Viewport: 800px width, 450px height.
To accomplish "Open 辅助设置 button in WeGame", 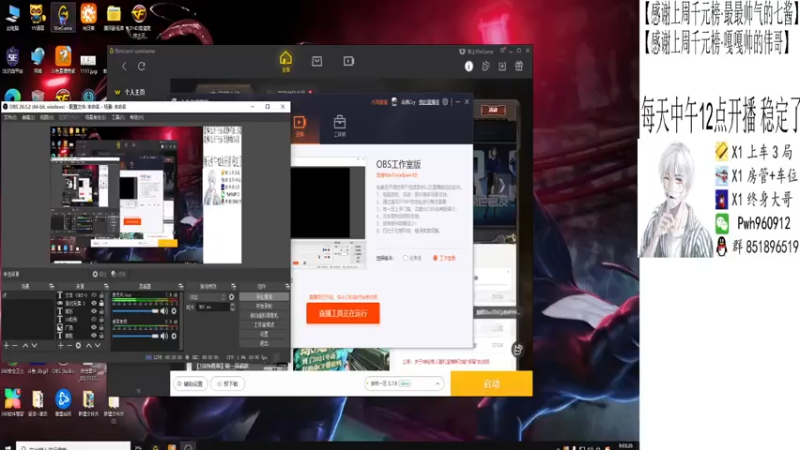I will click(x=190, y=384).
